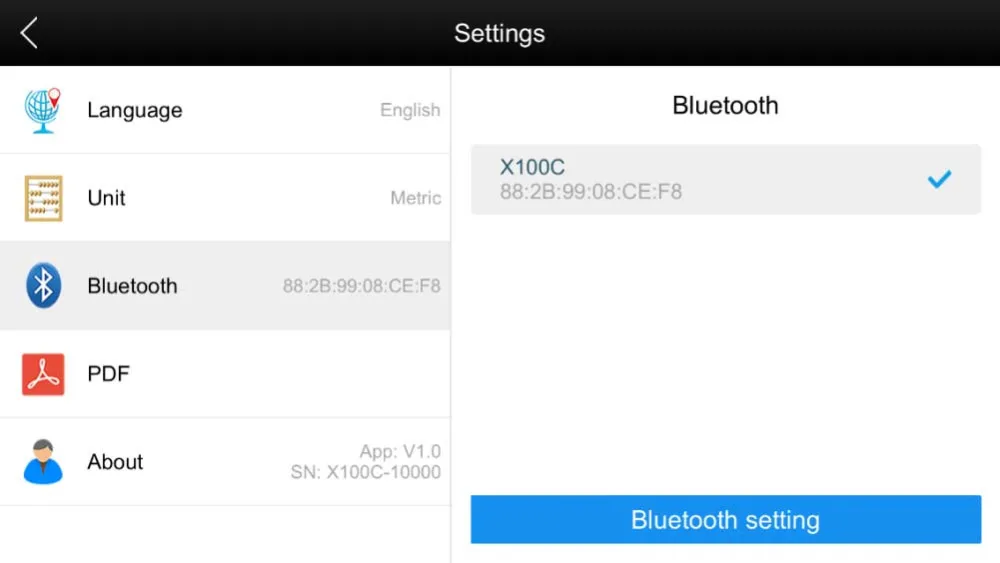
Task: Click the MAC address under X100C
Action: (x=590, y=191)
